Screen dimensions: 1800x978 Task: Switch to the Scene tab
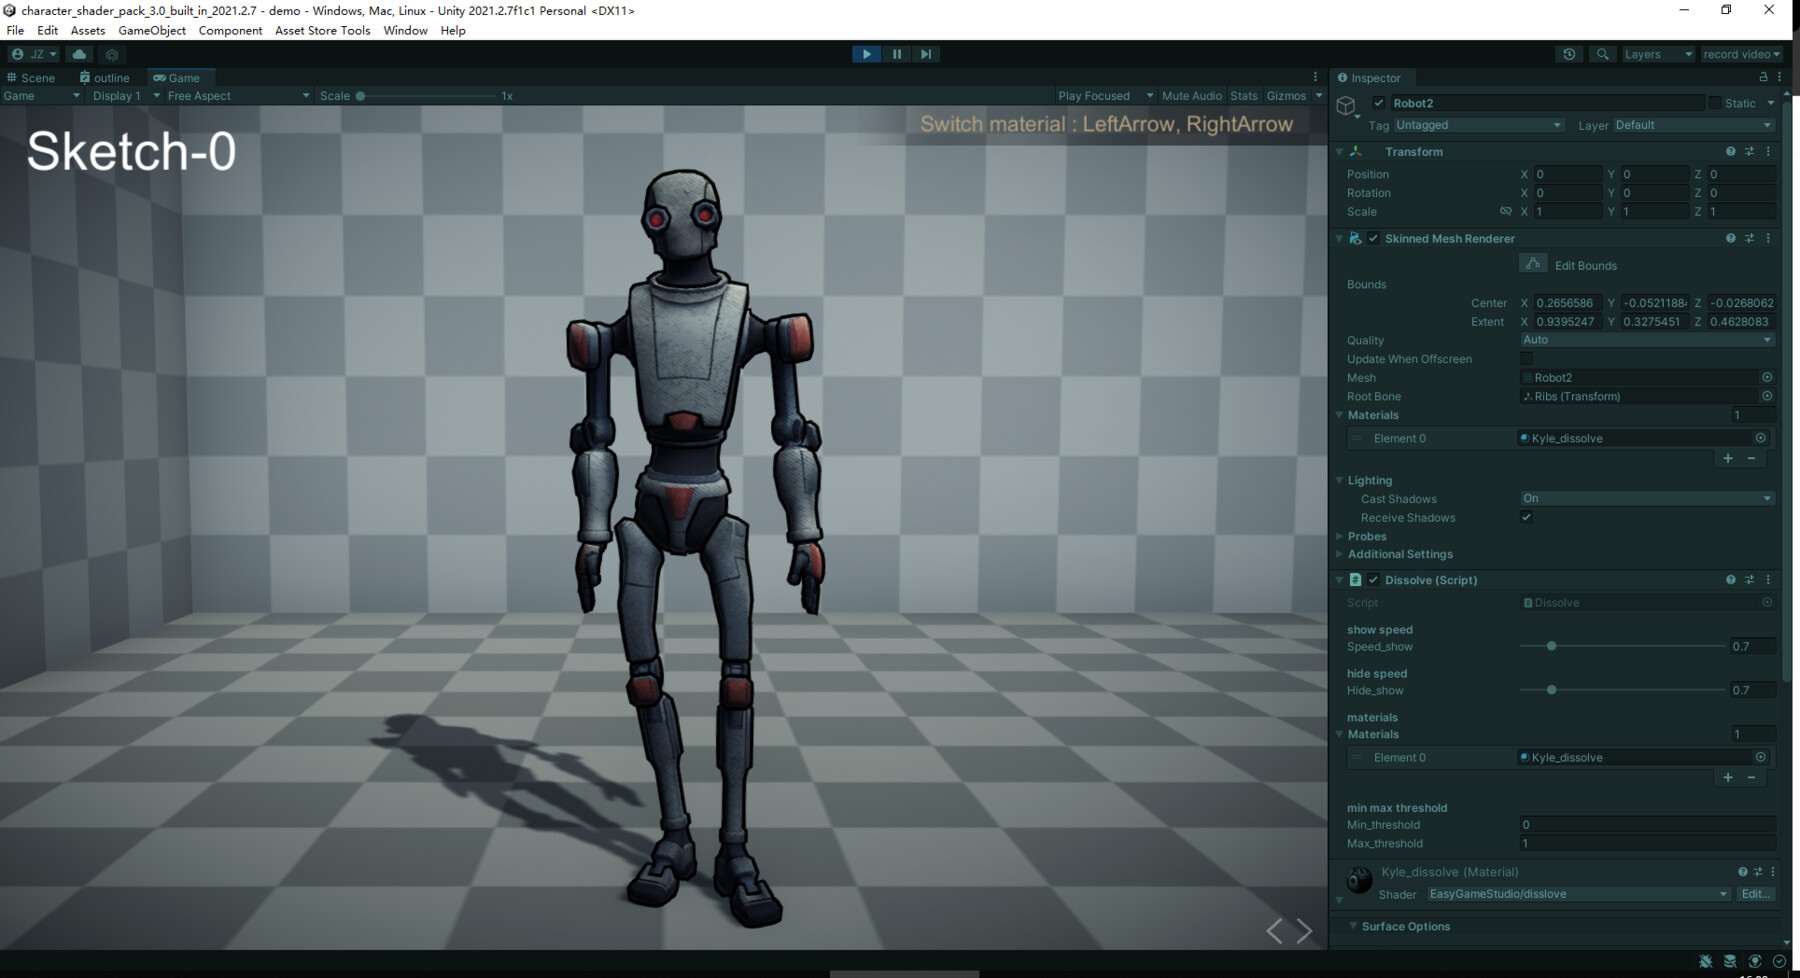point(33,77)
